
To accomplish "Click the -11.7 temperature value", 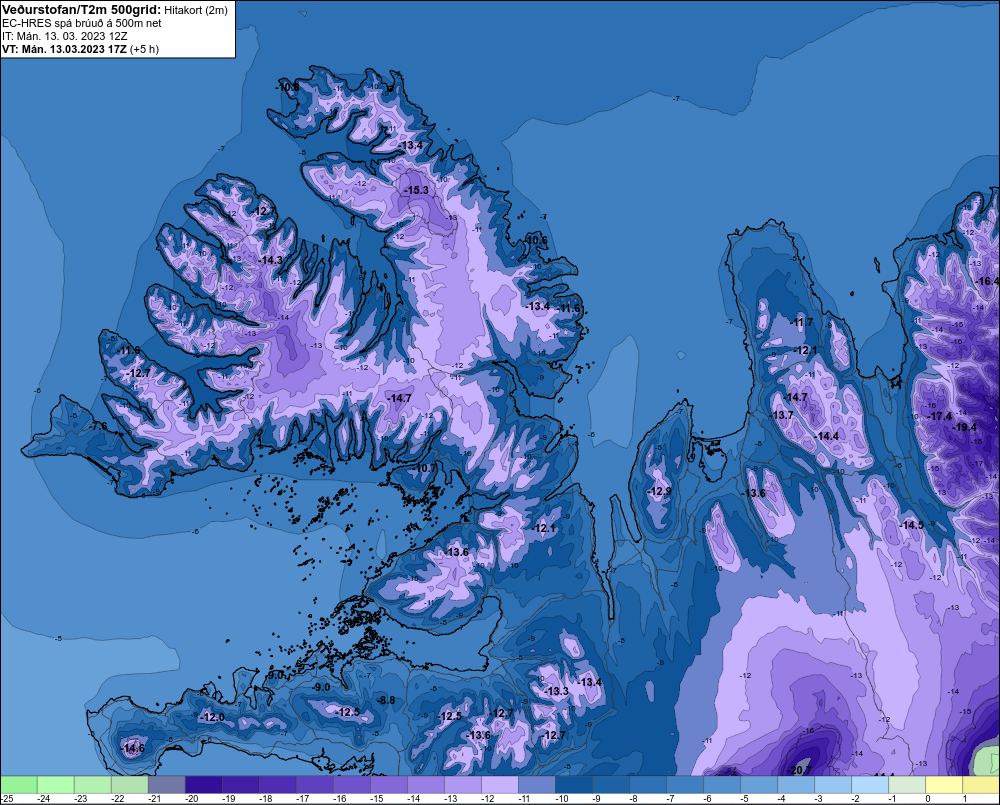I will coord(802,322).
